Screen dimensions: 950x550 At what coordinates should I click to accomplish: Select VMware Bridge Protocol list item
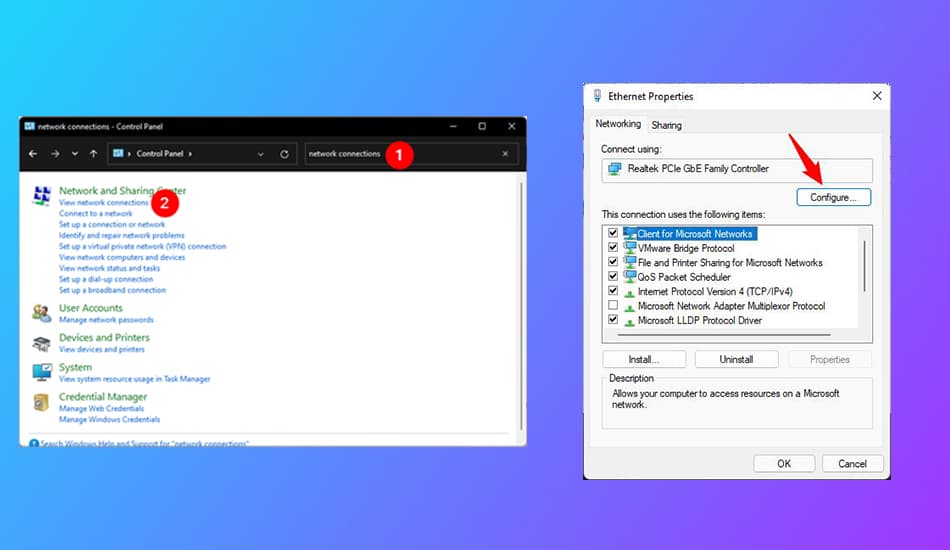coord(685,248)
